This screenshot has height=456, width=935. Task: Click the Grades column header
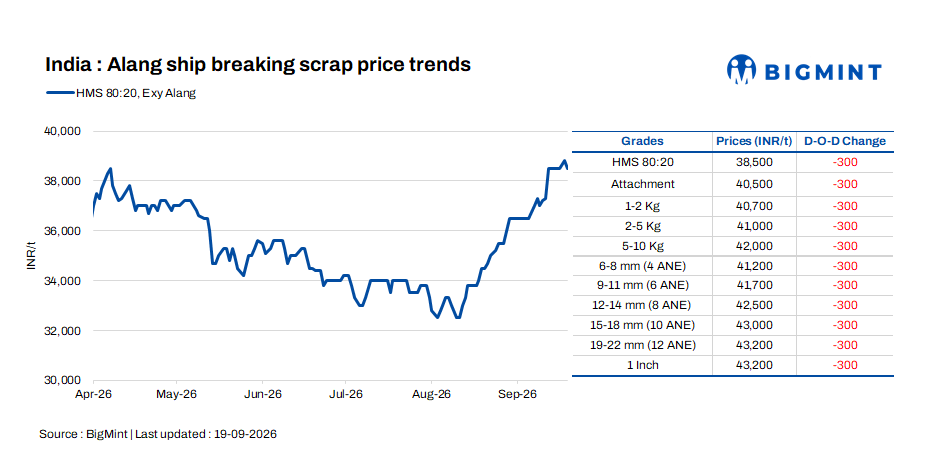[642, 141]
